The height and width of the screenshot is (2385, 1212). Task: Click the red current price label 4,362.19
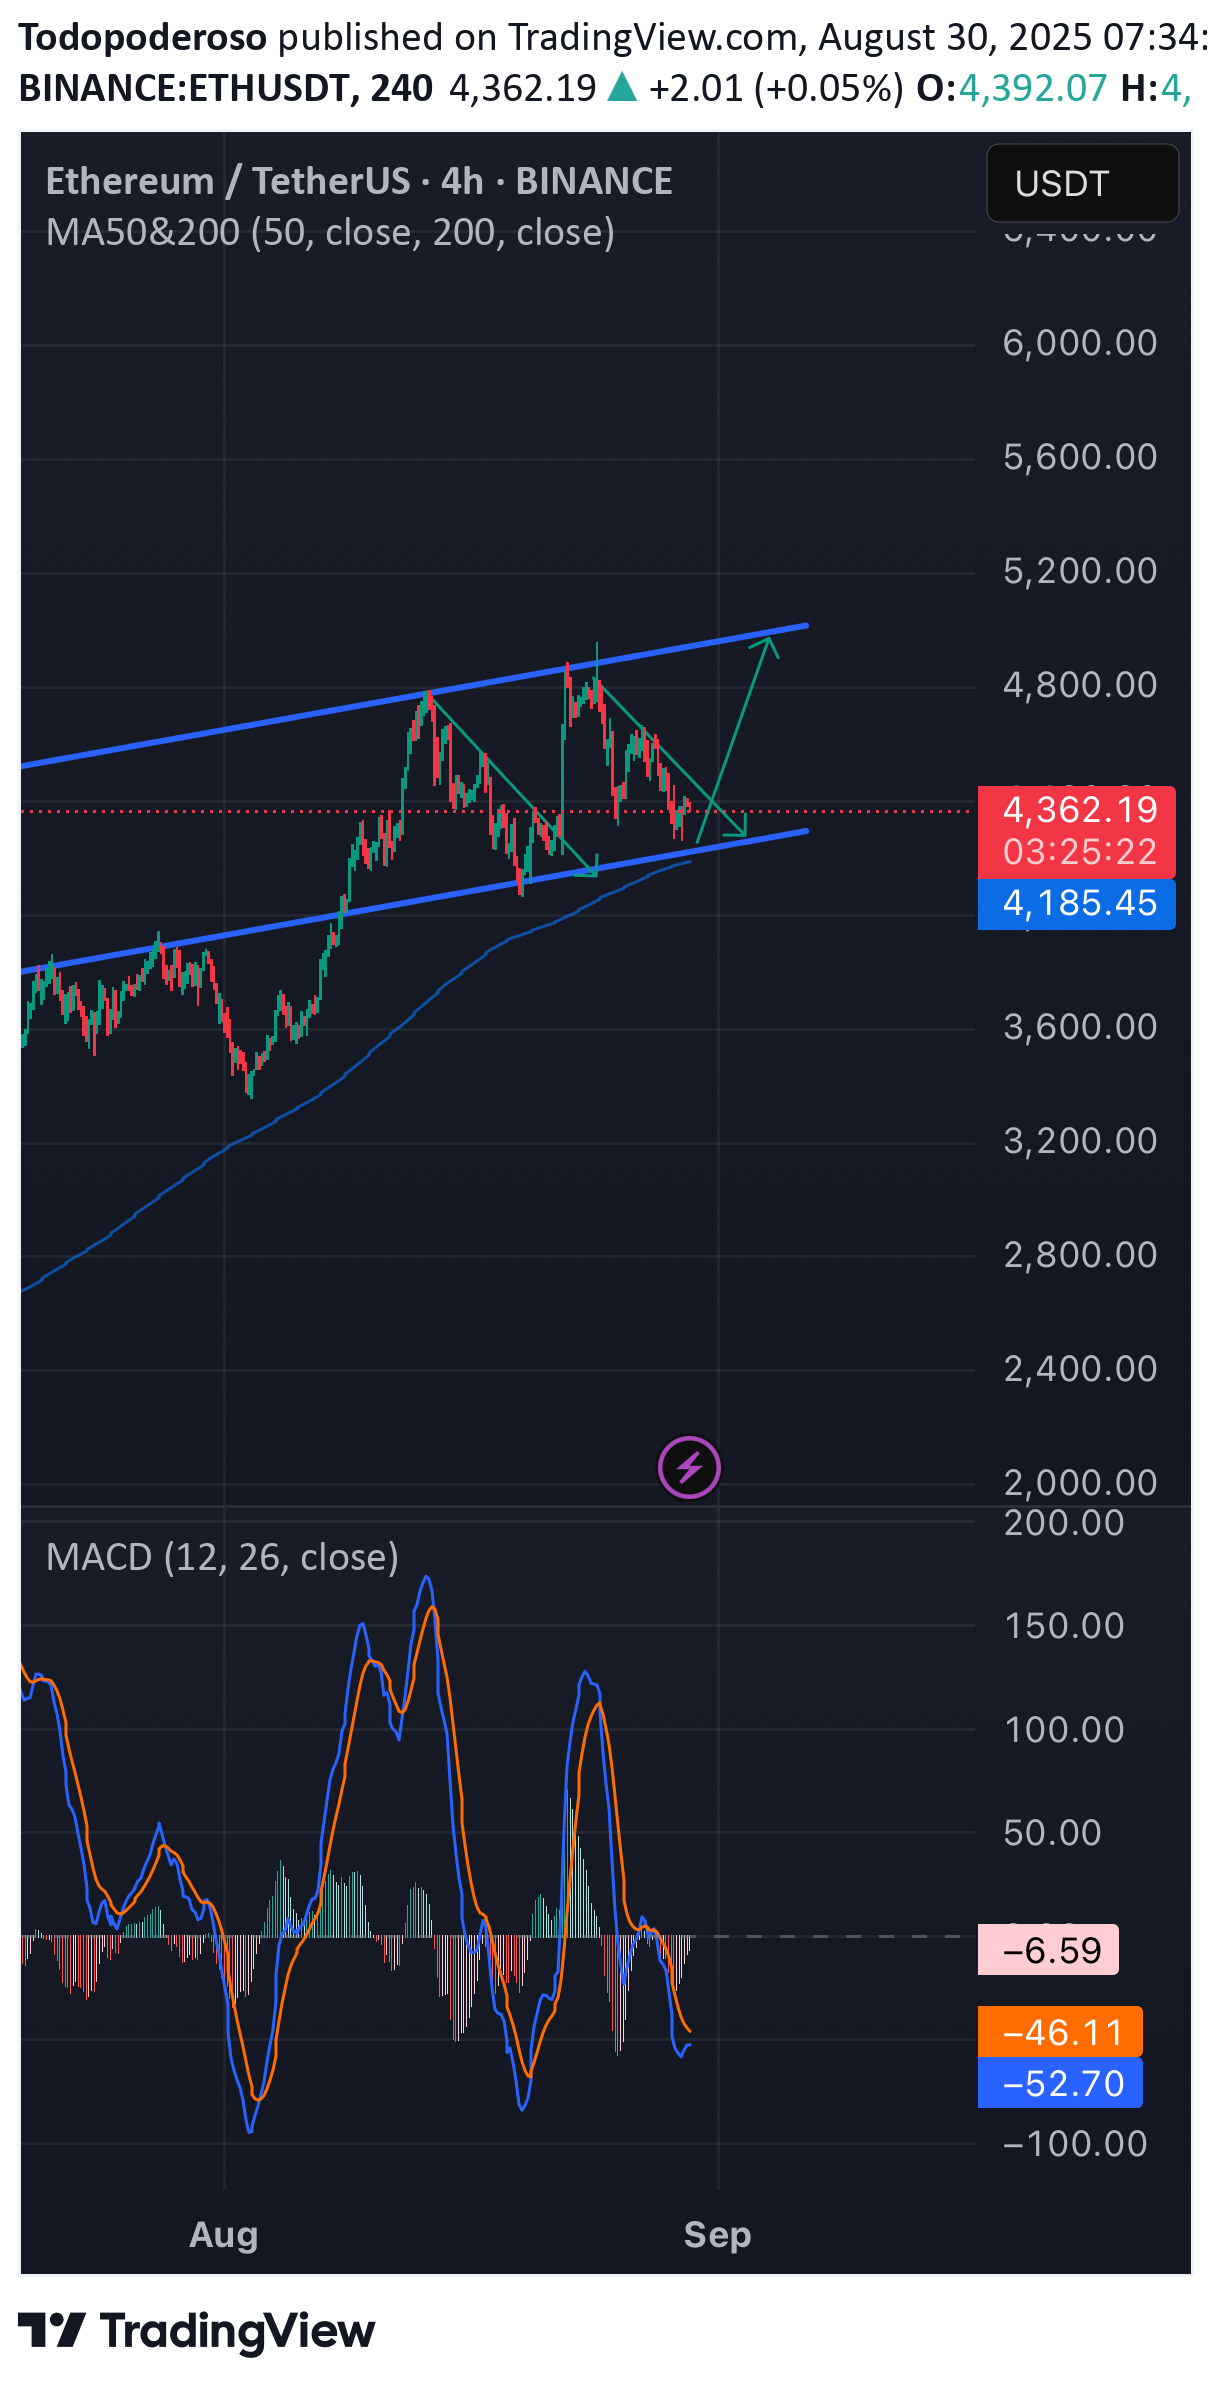(x=1080, y=809)
